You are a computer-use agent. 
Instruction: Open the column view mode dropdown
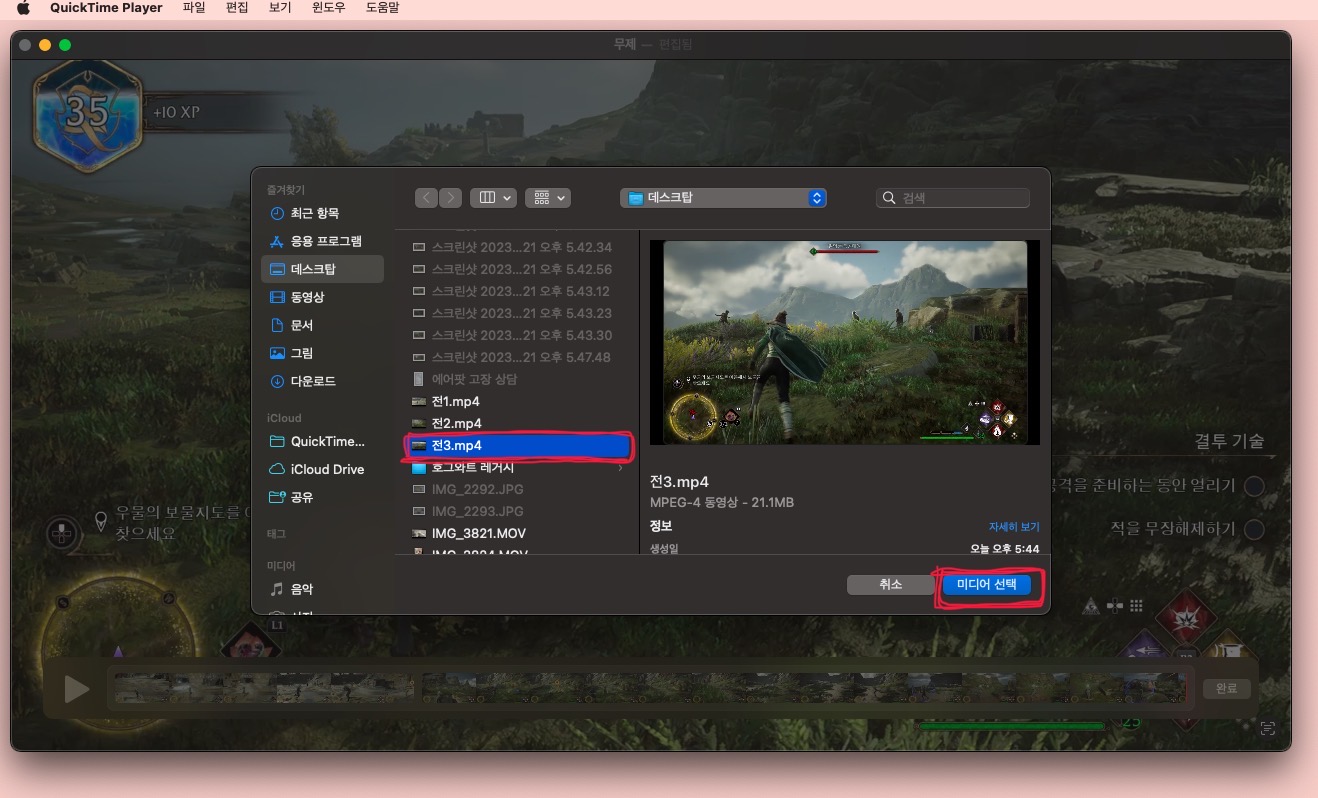point(493,198)
